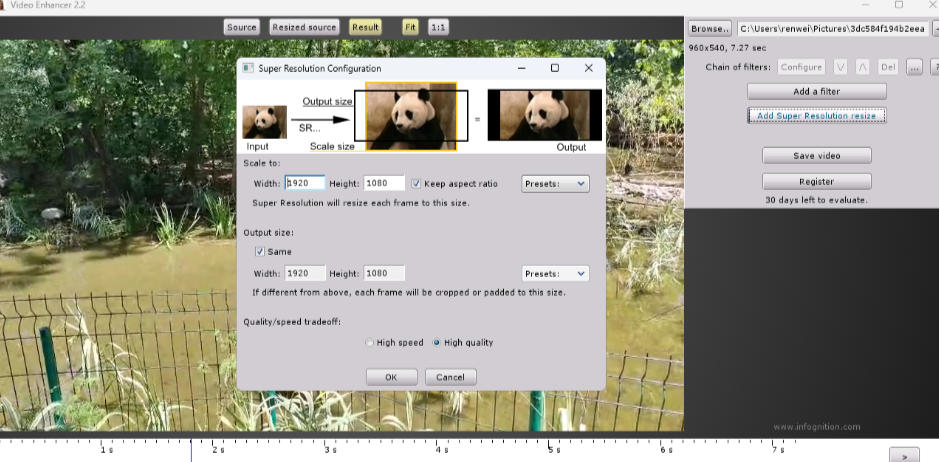Close the Super Resolution Configuration dialog

coord(589,68)
